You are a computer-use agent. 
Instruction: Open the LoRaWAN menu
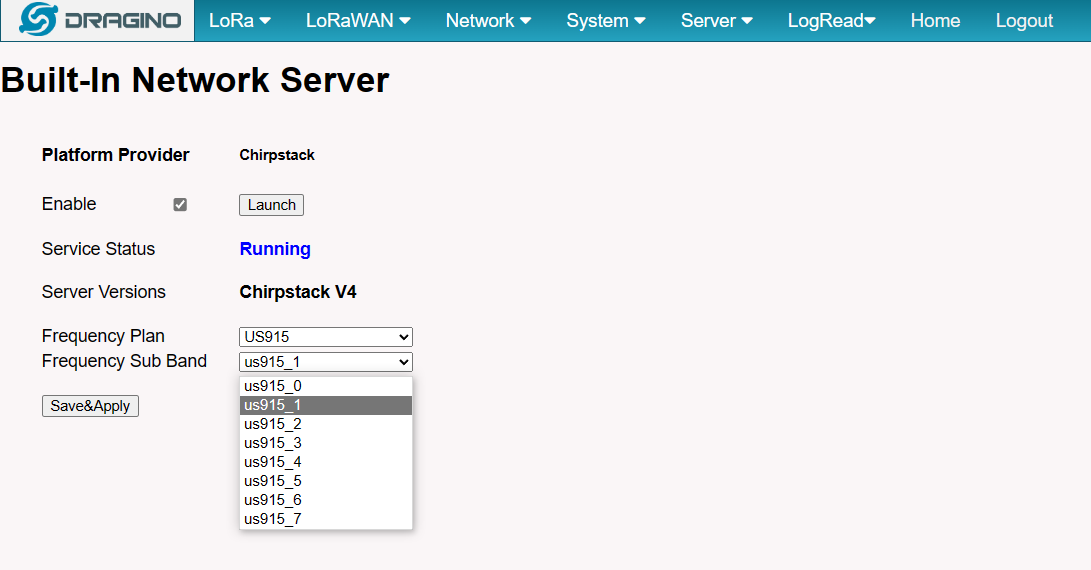pos(358,21)
